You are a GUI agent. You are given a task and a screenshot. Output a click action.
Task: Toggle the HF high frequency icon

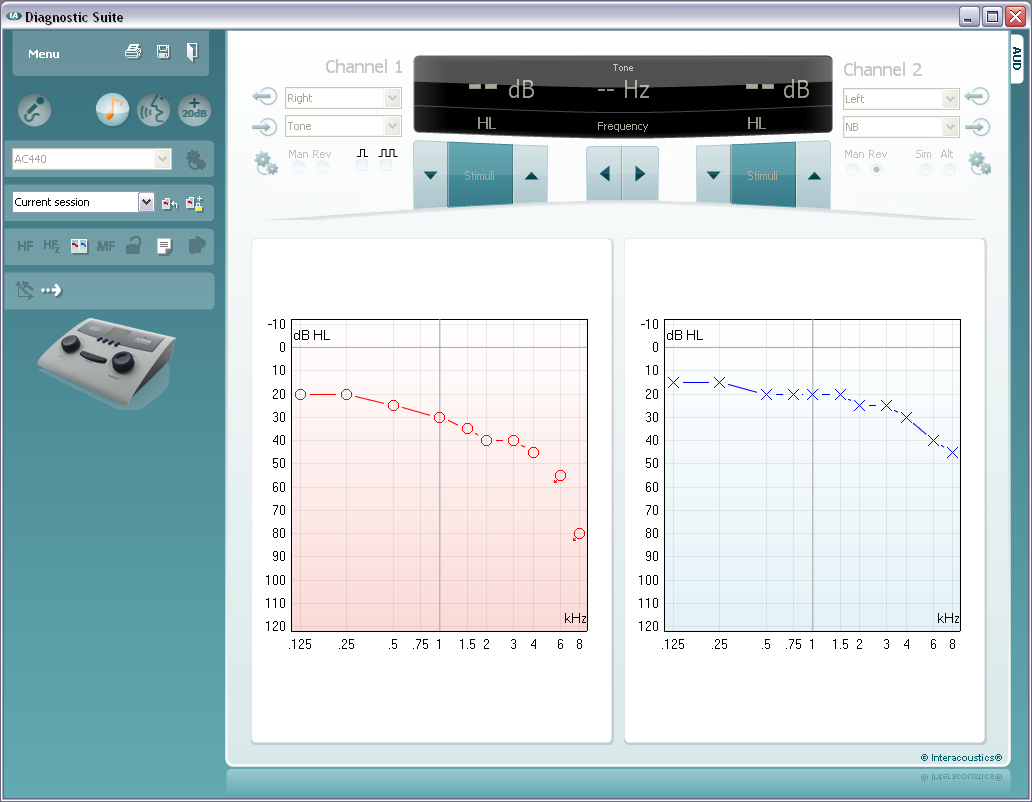tap(25, 246)
